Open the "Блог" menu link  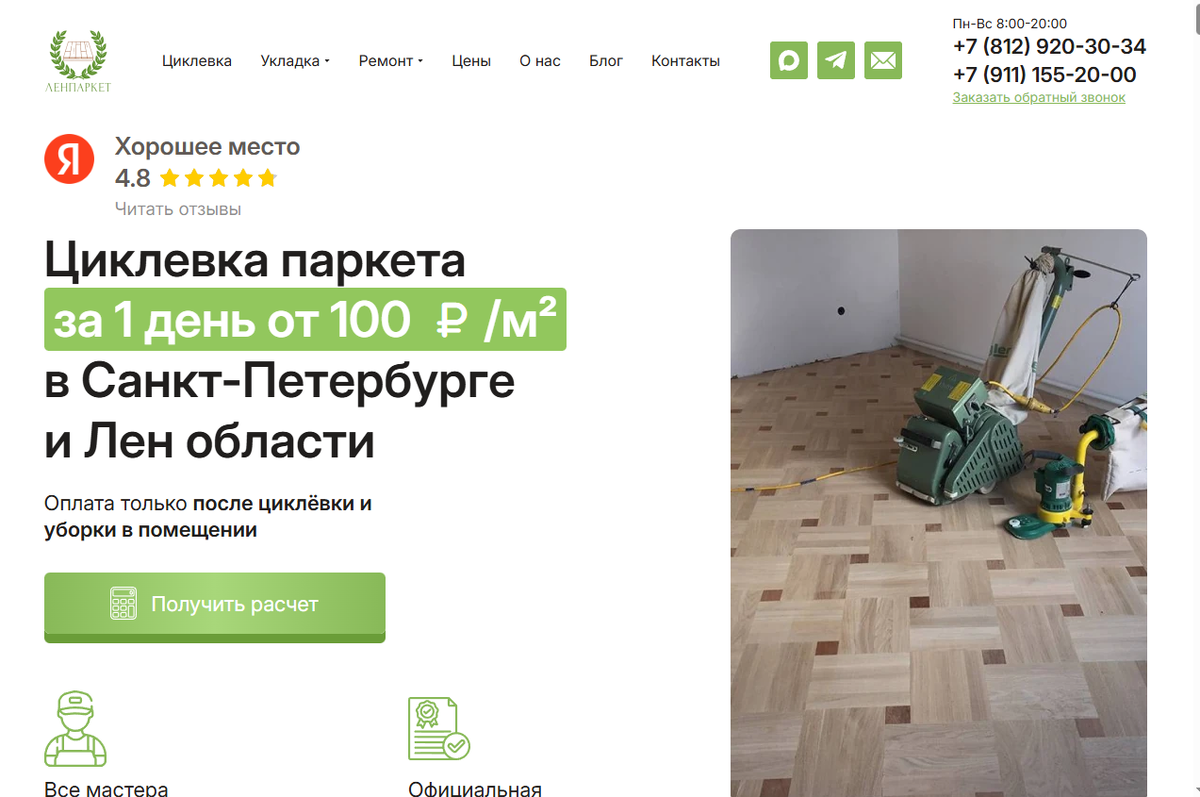[606, 61]
